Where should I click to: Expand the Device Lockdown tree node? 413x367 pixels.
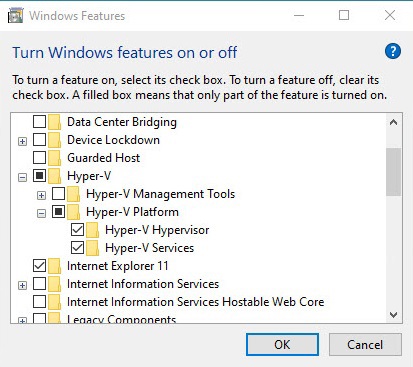pos(22,141)
